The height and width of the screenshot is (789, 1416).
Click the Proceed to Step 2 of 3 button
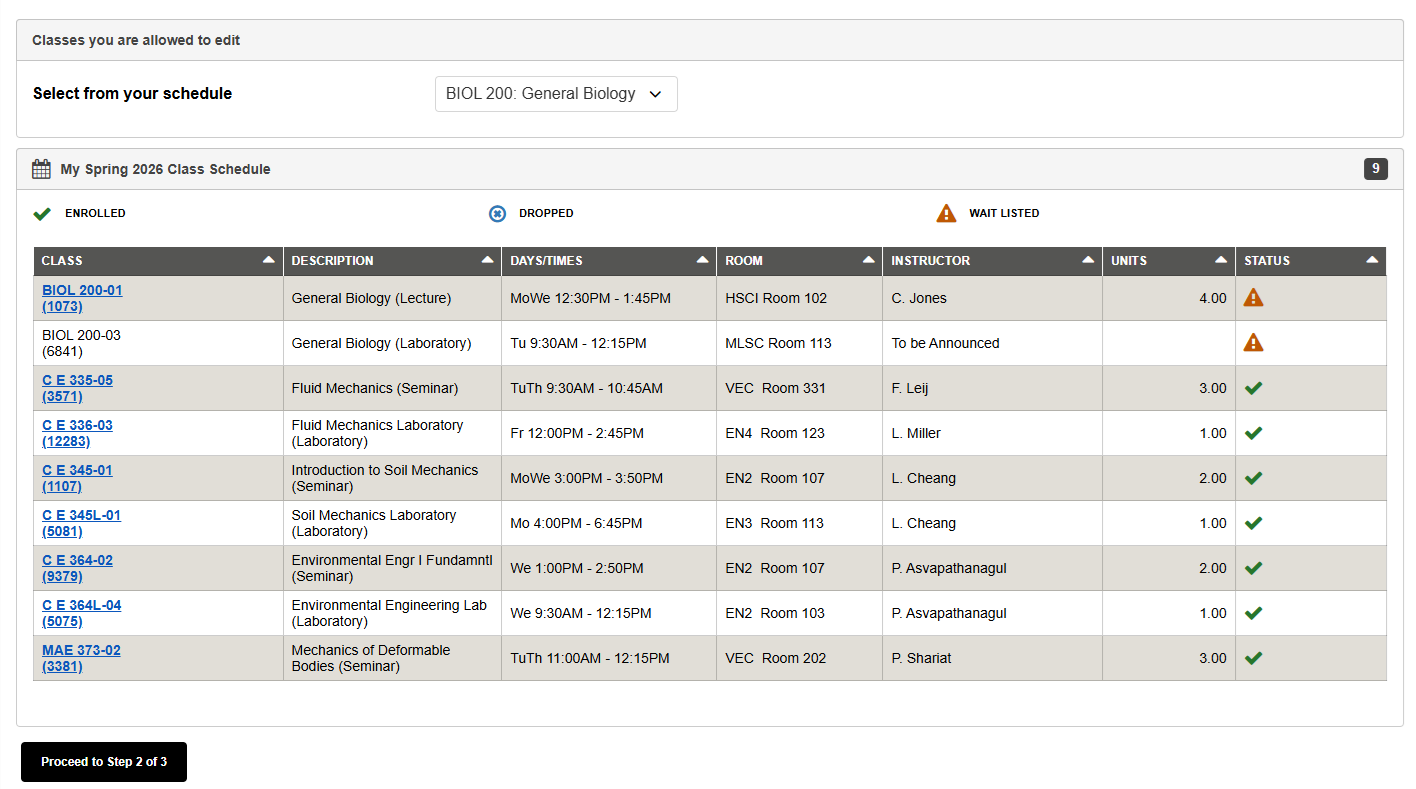tap(103, 761)
